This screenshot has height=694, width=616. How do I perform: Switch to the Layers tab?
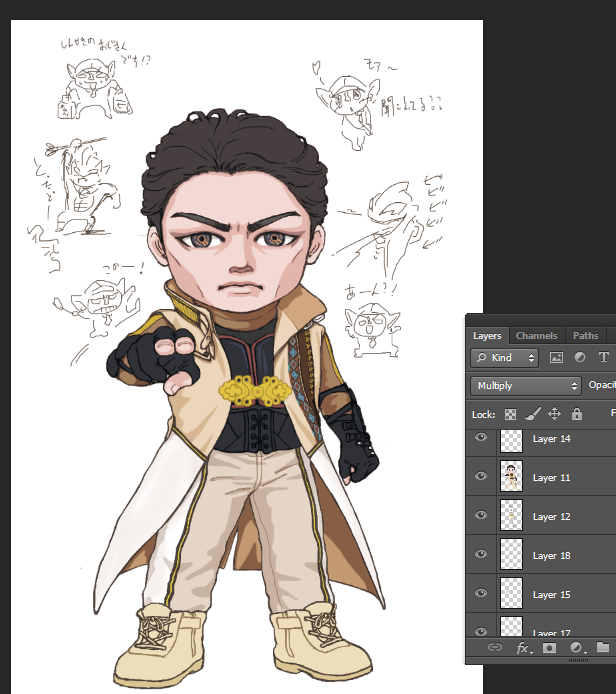[x=487, y=336]
